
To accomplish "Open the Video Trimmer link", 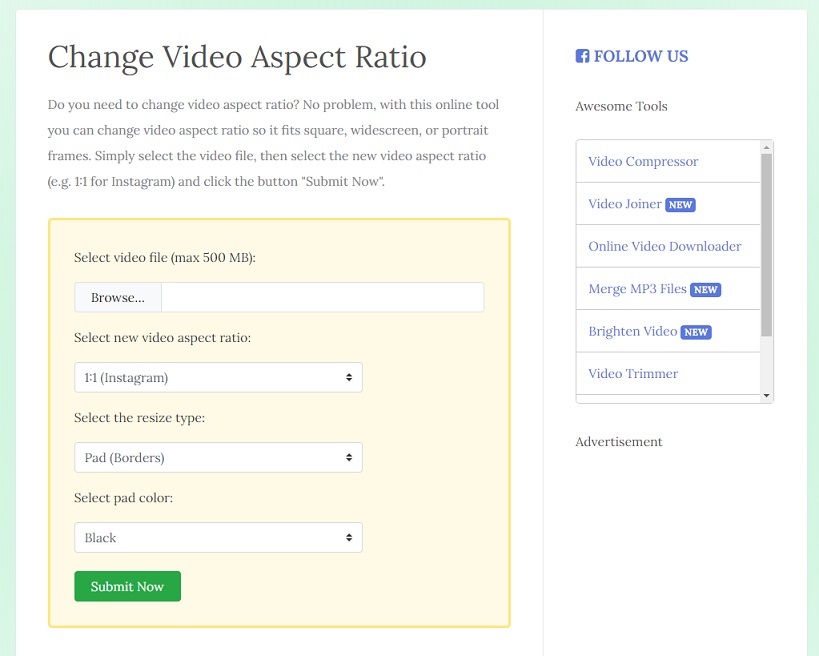I will (633, 373).
